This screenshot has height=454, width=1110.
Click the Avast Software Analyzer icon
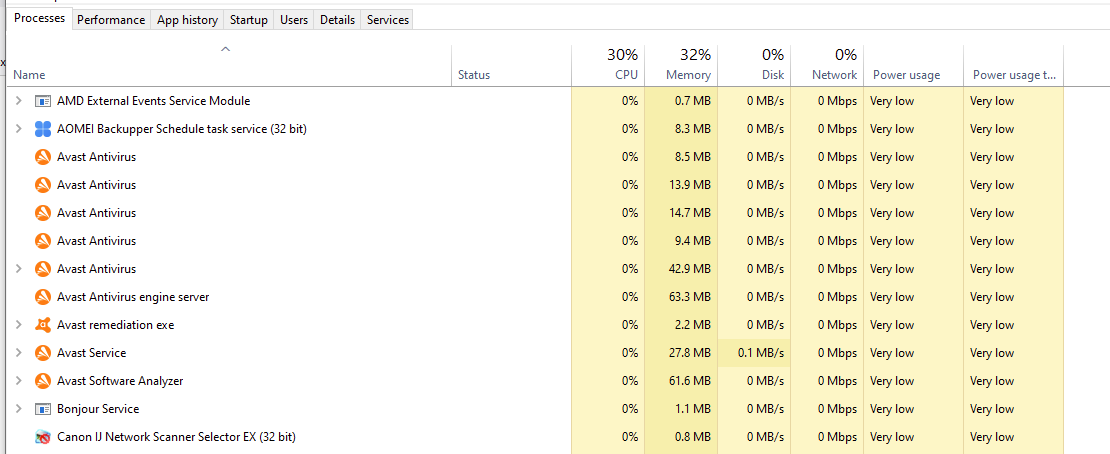43,381
